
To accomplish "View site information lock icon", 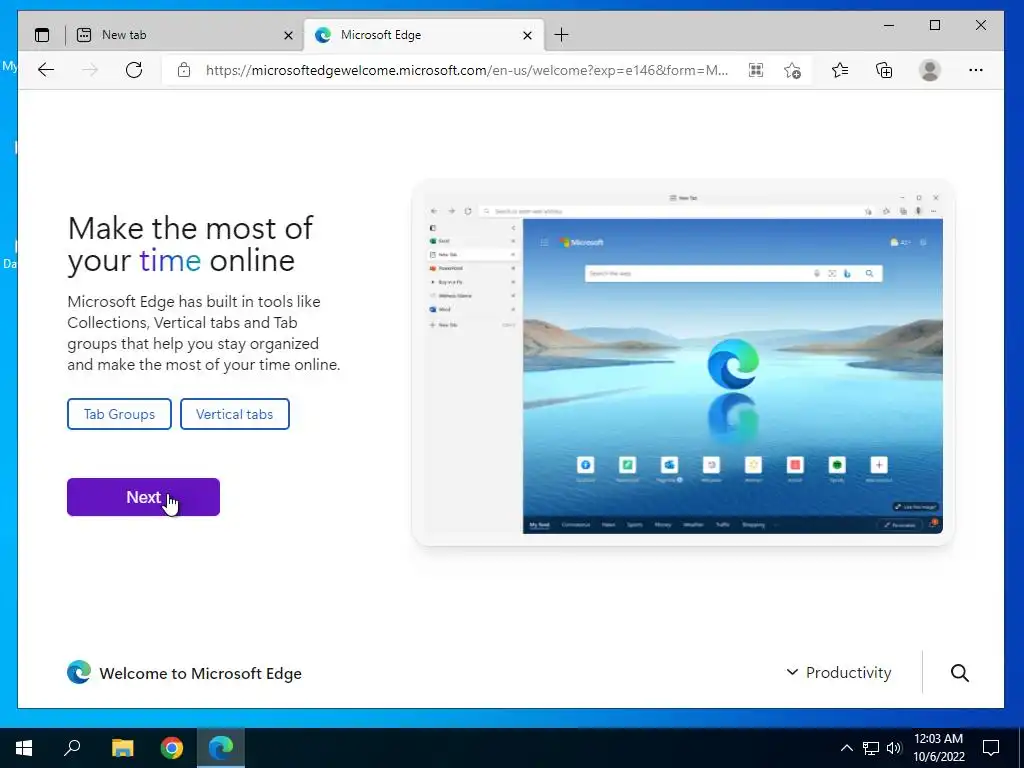I will coord(184,70).
